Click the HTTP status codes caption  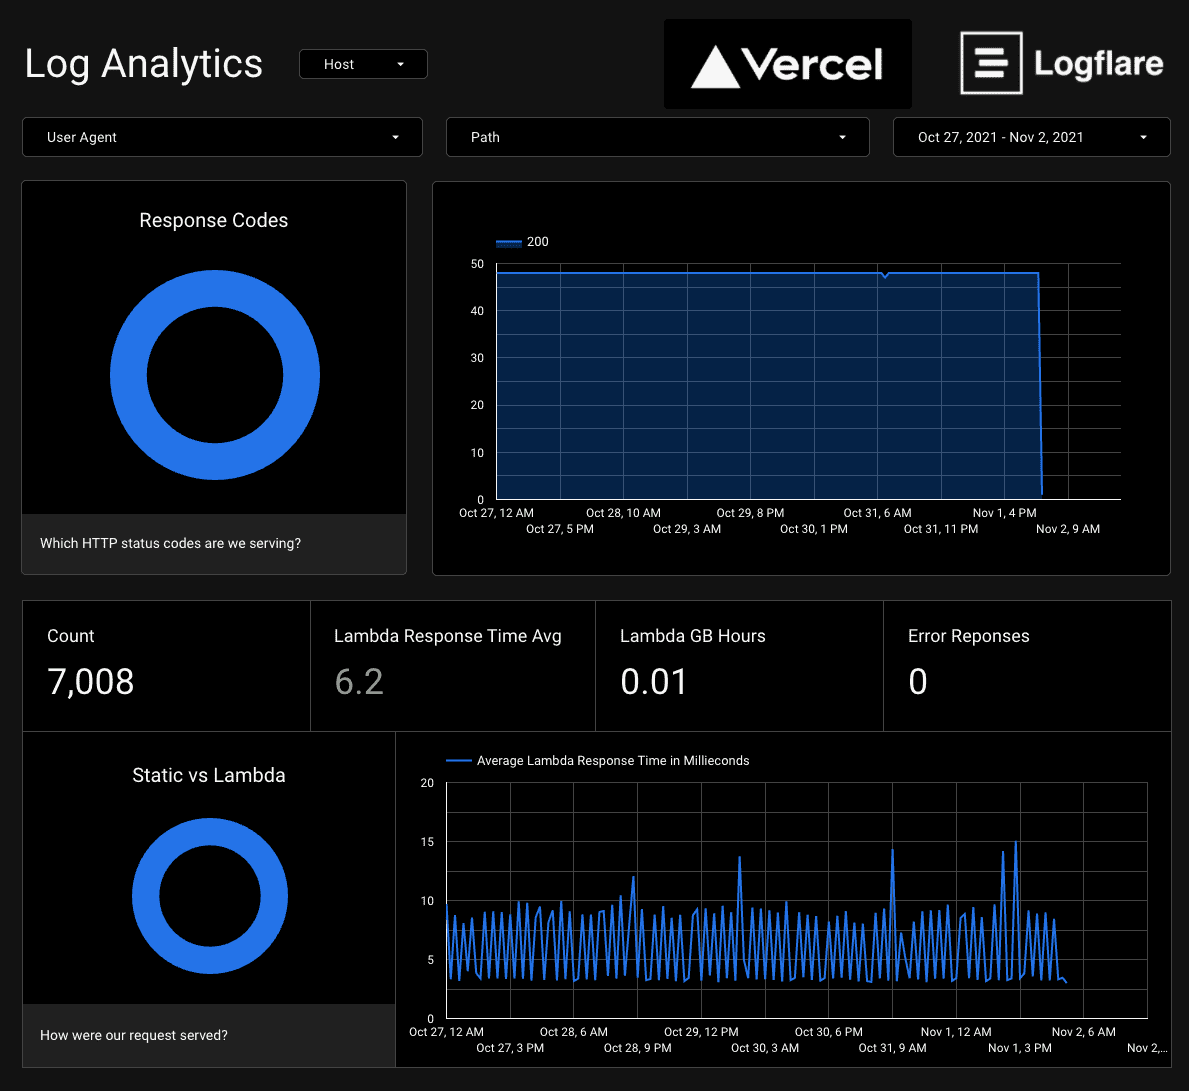(170, 544)
